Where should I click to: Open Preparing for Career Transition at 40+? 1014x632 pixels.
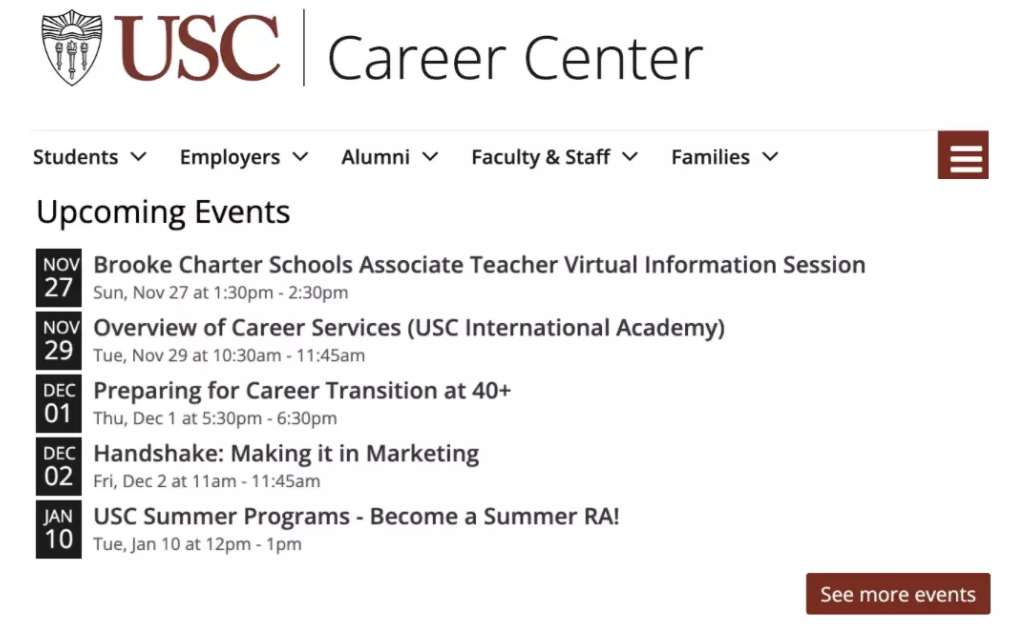pyautogui.click(x=302, y=390)
